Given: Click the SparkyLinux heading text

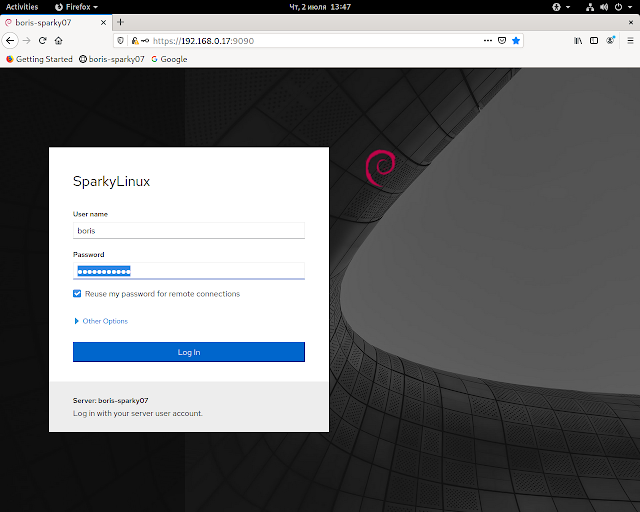Looking at the screenshot, I should (x=111, y=181).
